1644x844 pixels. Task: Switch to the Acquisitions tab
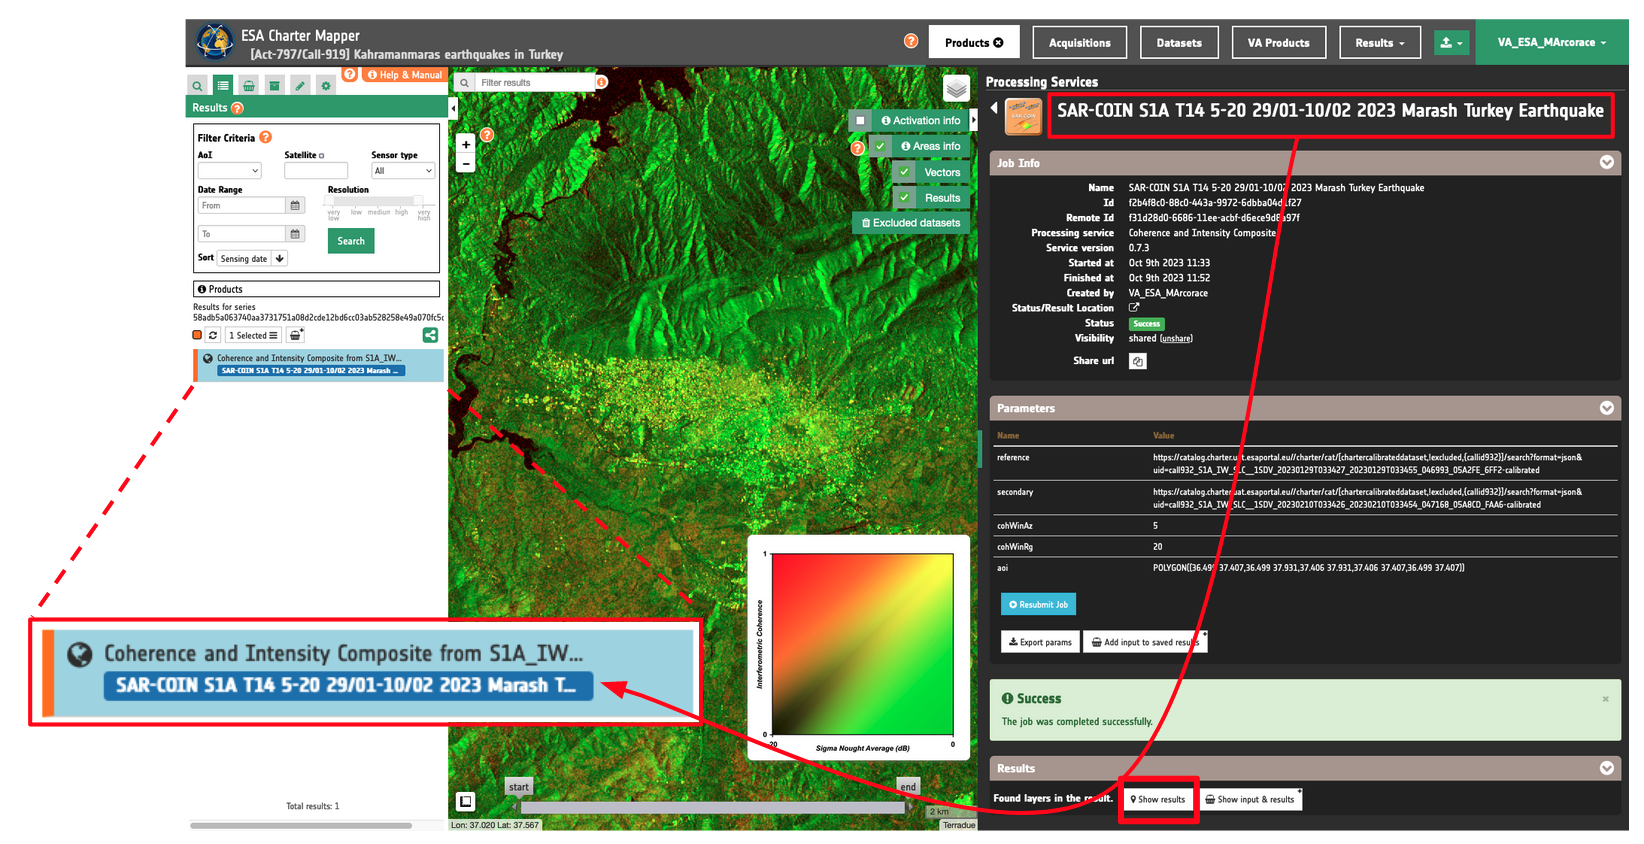(1080, 43)
